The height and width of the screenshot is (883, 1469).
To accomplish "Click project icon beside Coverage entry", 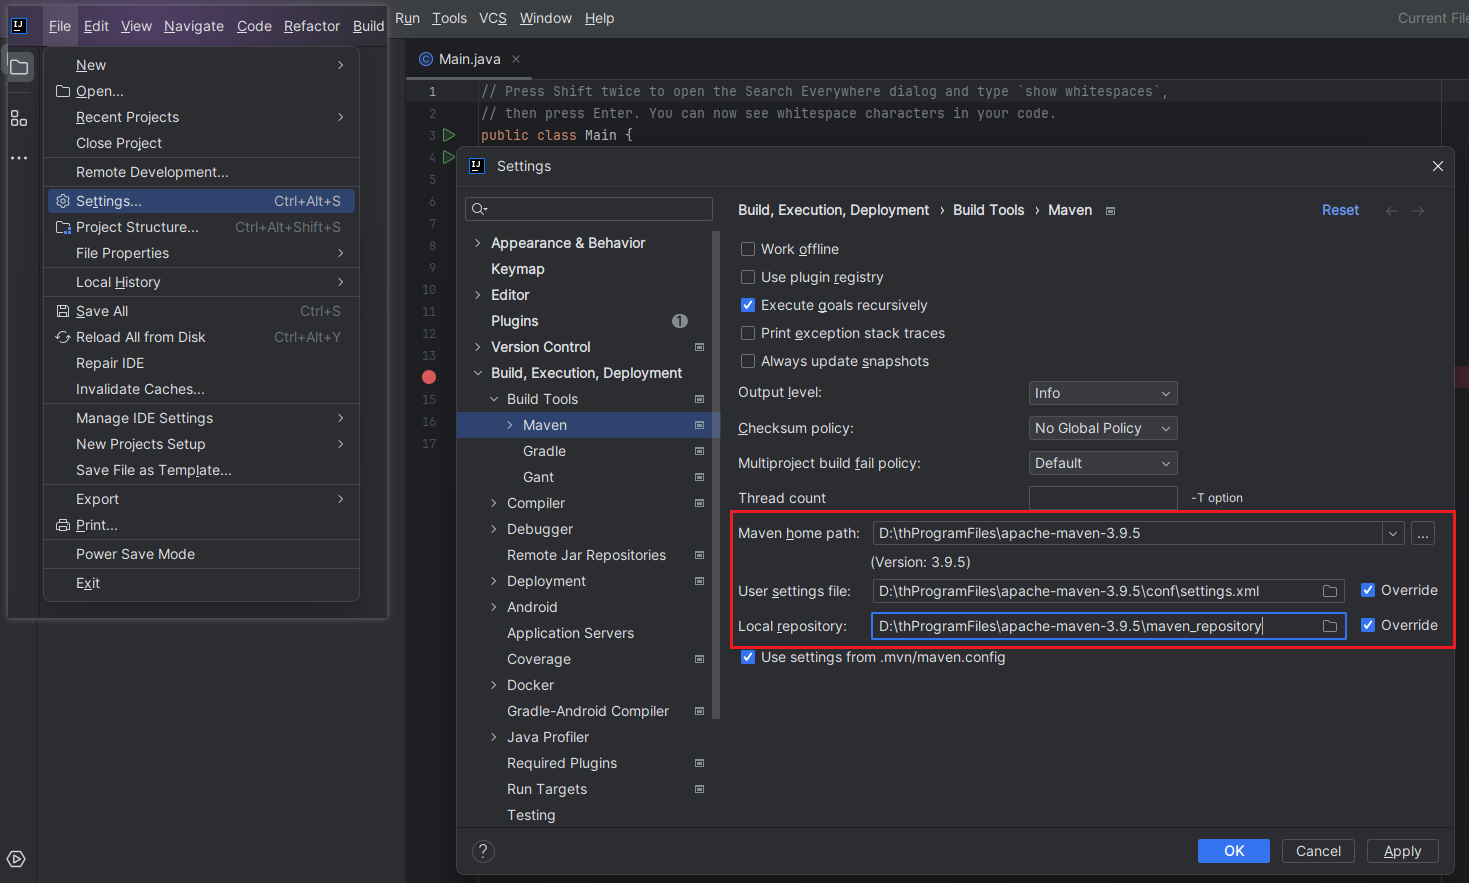I will 699,659.
